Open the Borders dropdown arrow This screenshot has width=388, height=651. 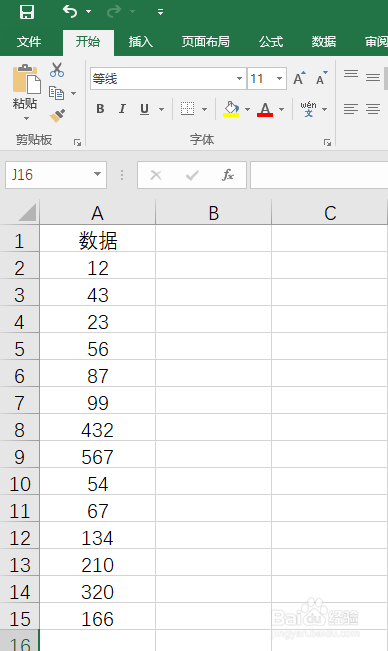(204, 109)
